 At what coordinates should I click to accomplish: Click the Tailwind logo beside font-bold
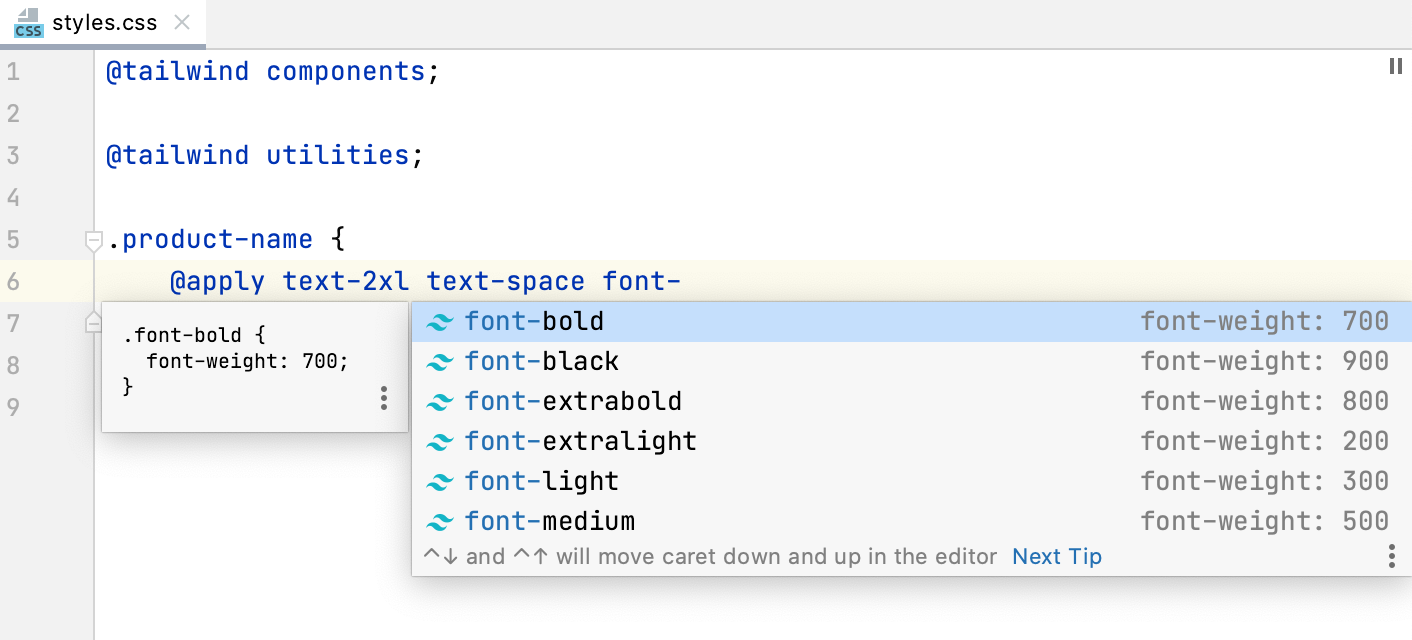pos(440,321)
